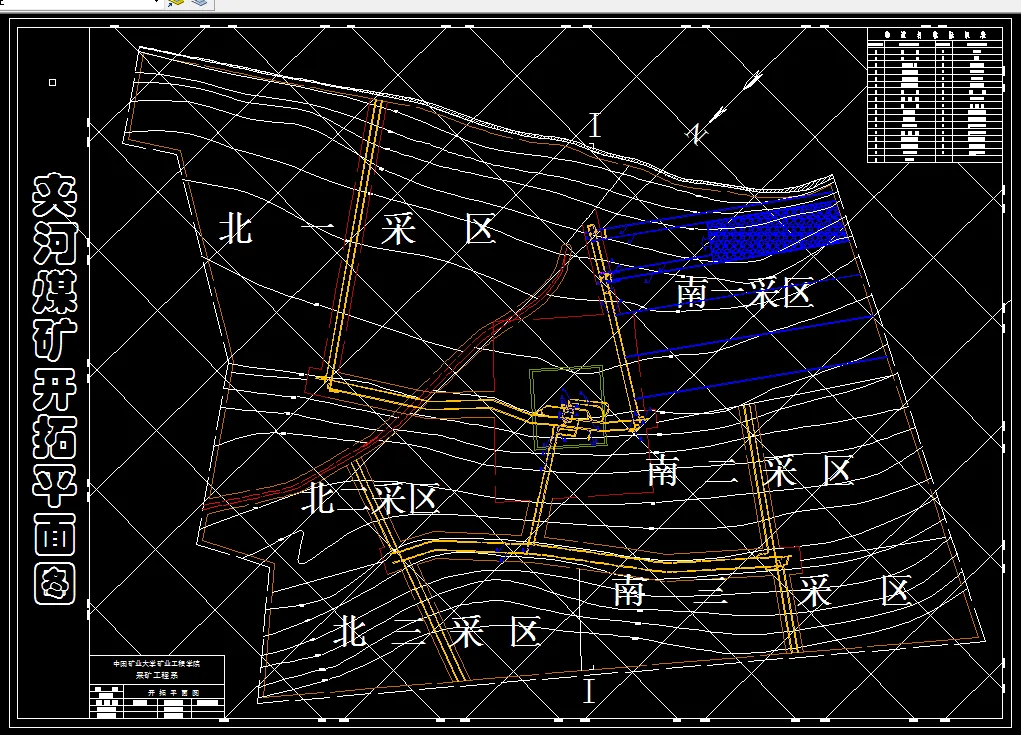This screenshot has height=735, width=1021.
Task: Click the green rectangle around the shaft area
Action: tap(568, 408)
